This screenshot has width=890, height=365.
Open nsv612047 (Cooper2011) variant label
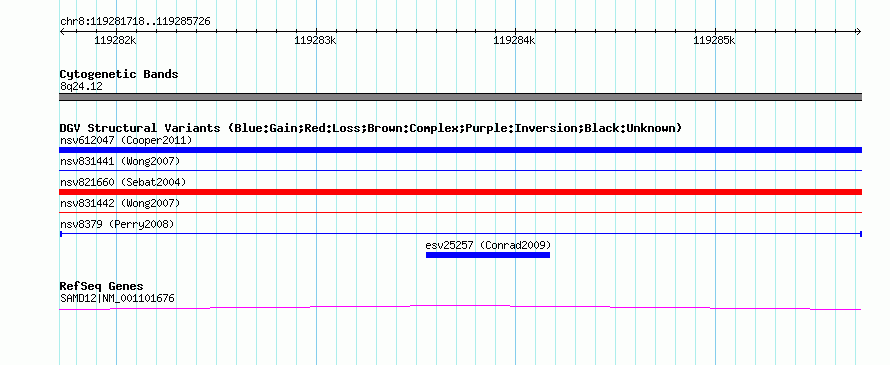pos(126,140)
